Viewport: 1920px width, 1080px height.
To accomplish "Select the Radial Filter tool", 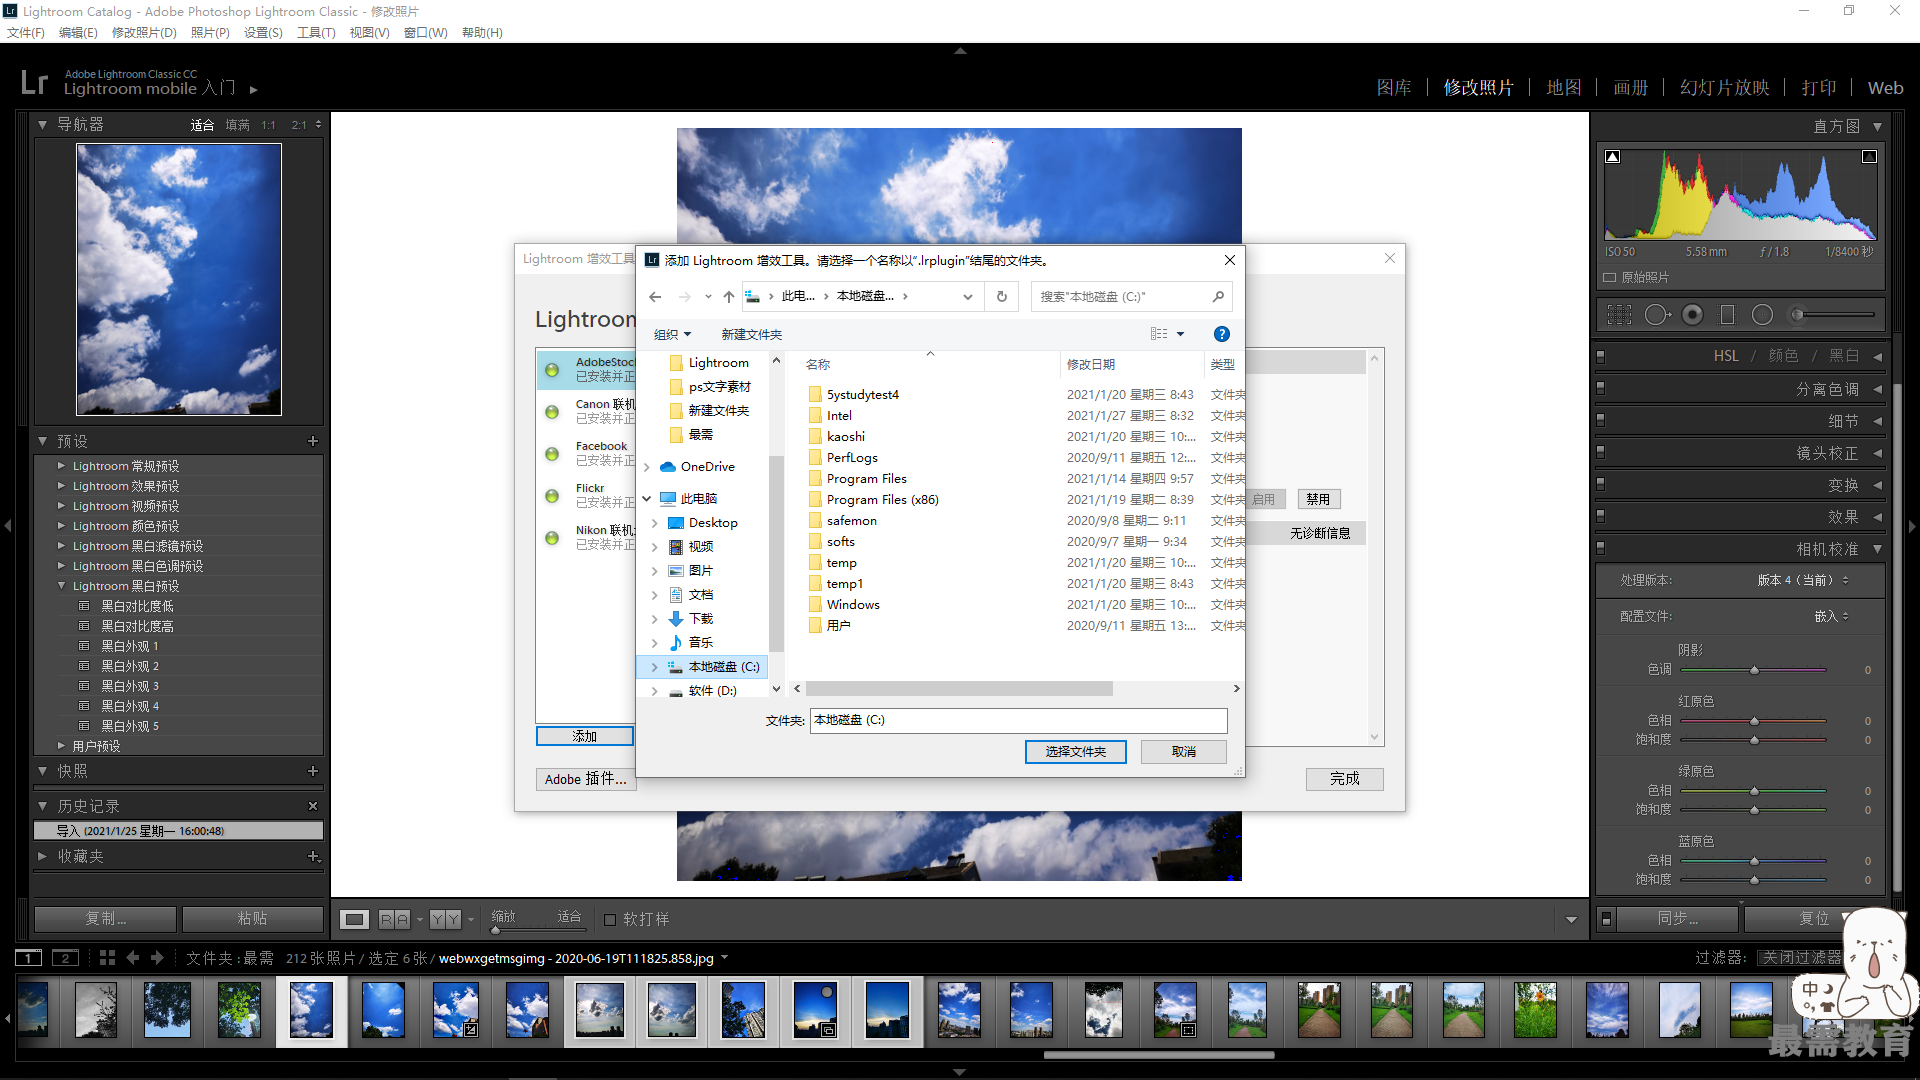I will coord(1762,315).
